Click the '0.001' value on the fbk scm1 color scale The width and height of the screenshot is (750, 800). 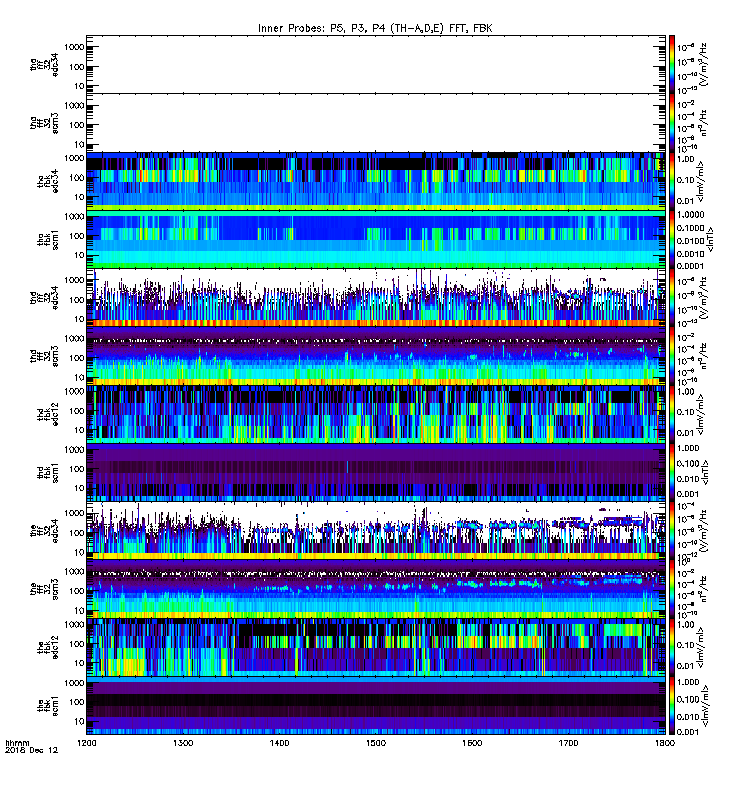[688, 732]
